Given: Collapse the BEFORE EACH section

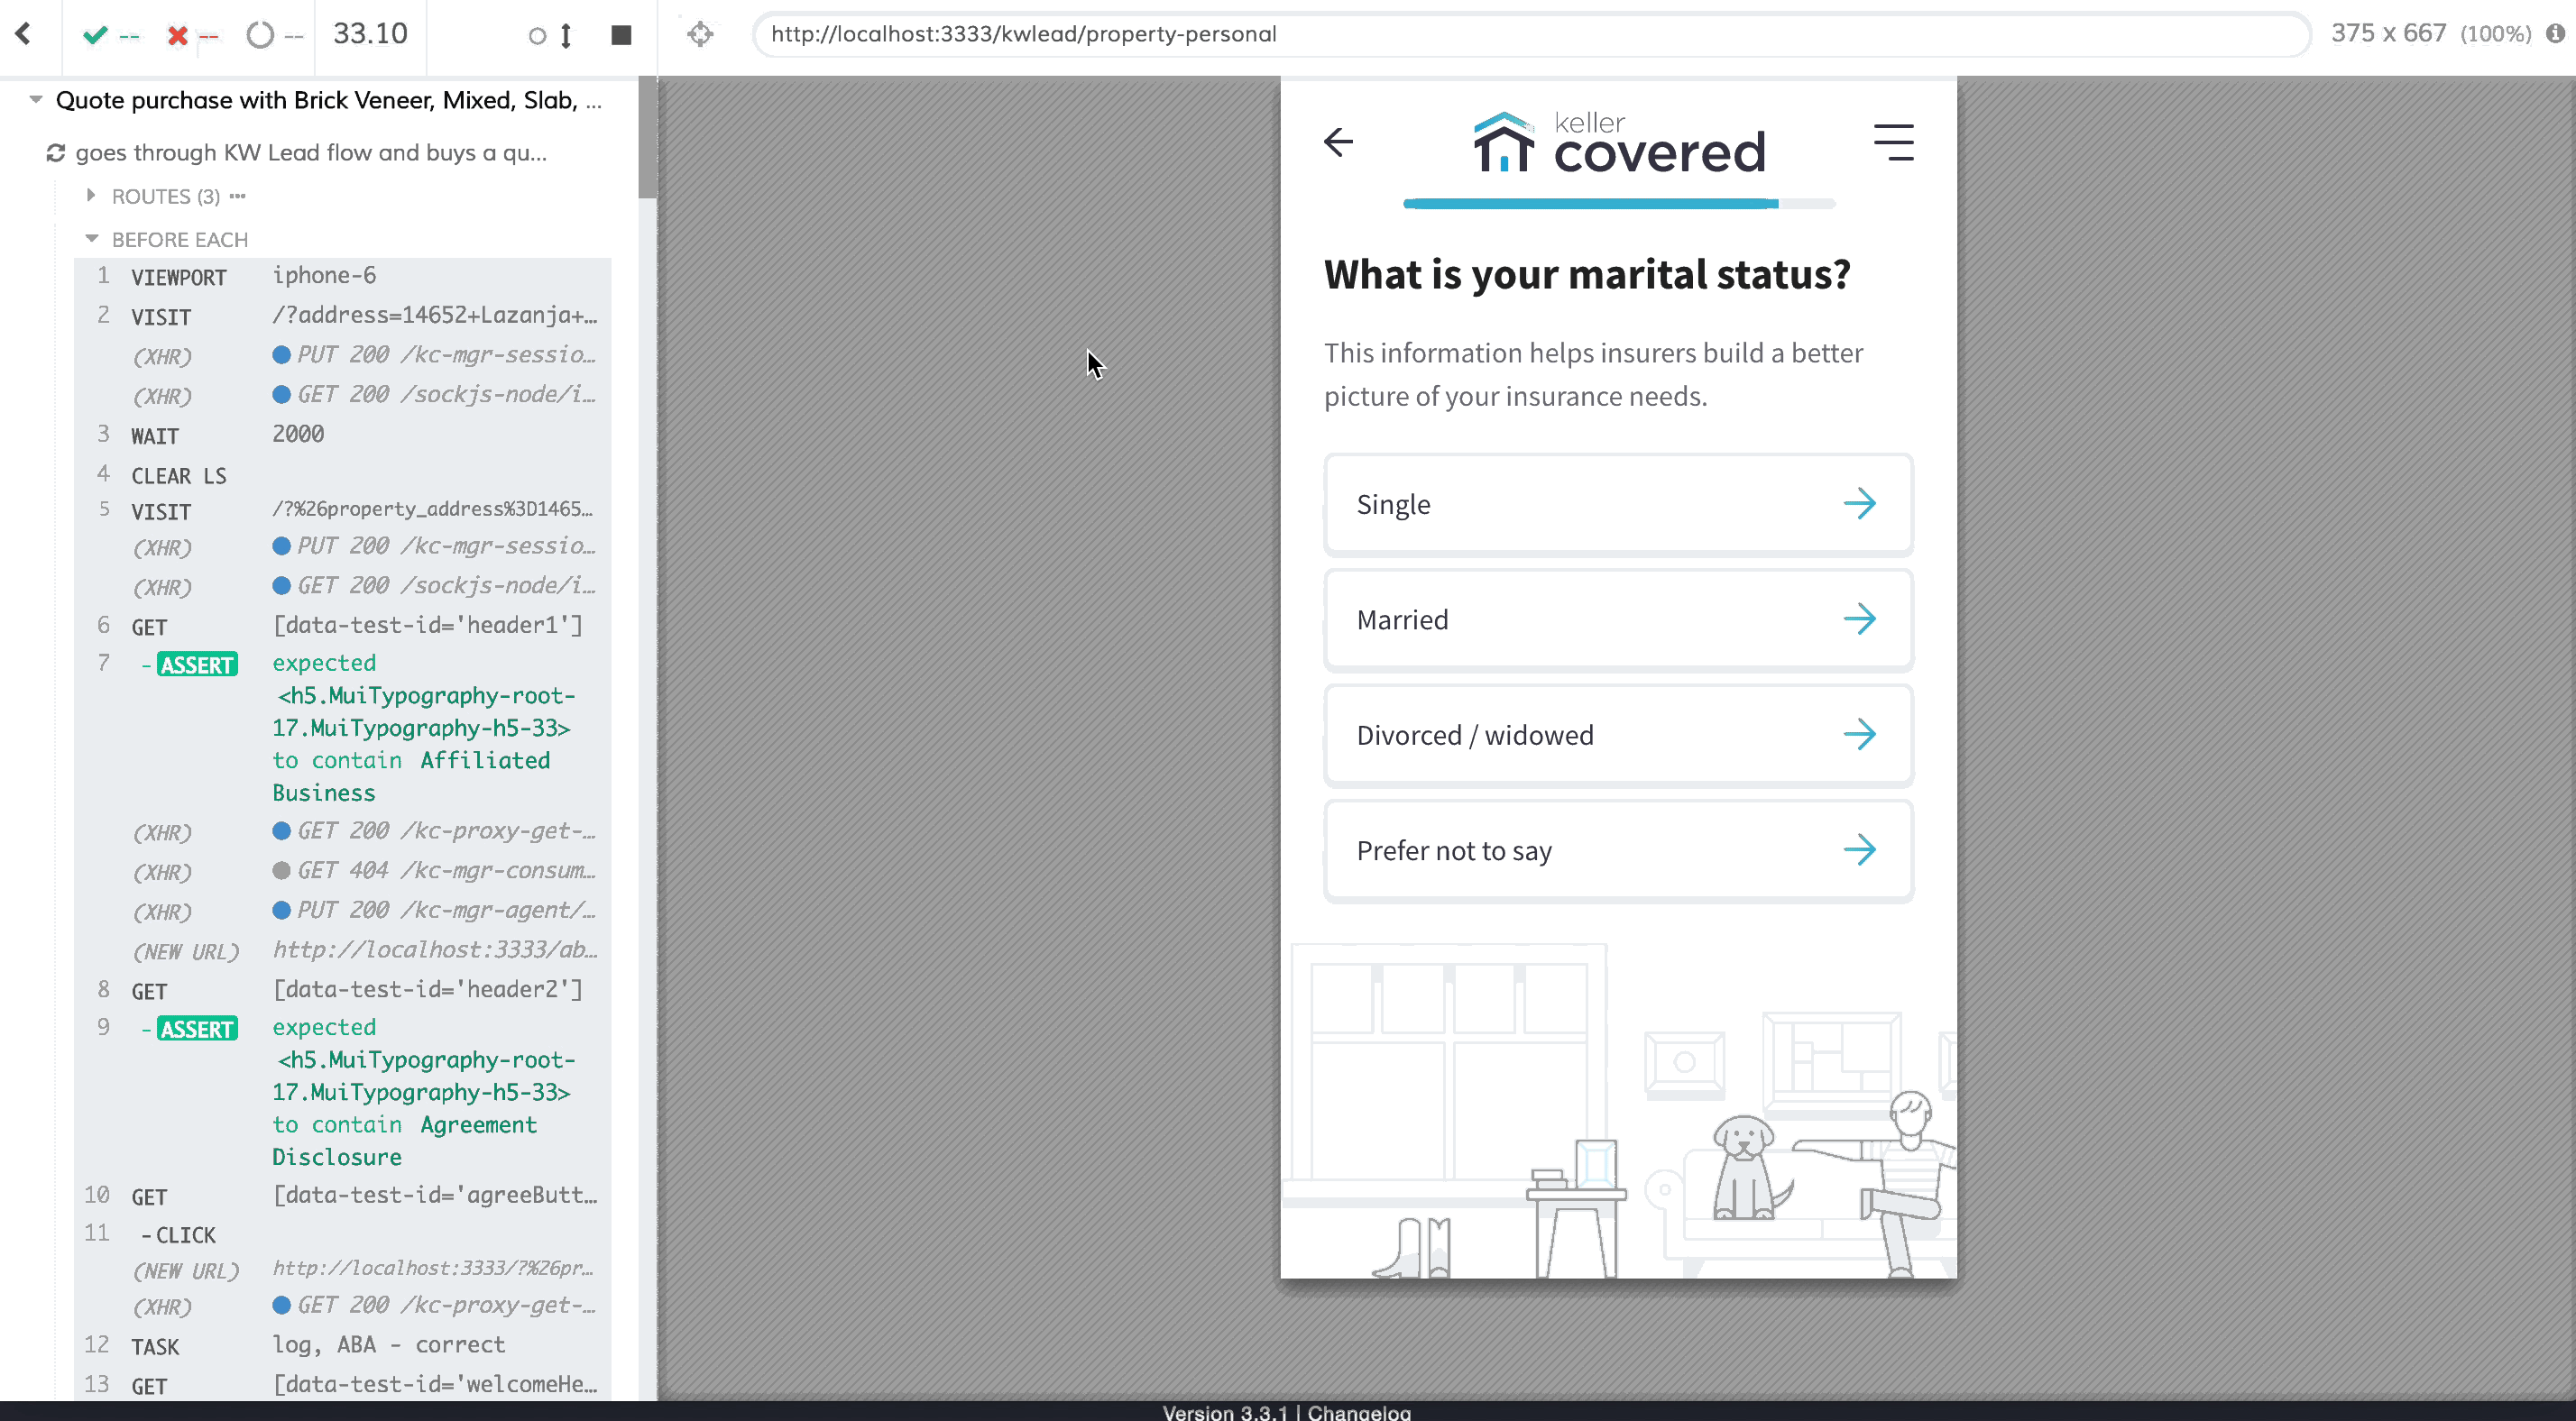Looking at the screenshot, I should click(179, 239).
